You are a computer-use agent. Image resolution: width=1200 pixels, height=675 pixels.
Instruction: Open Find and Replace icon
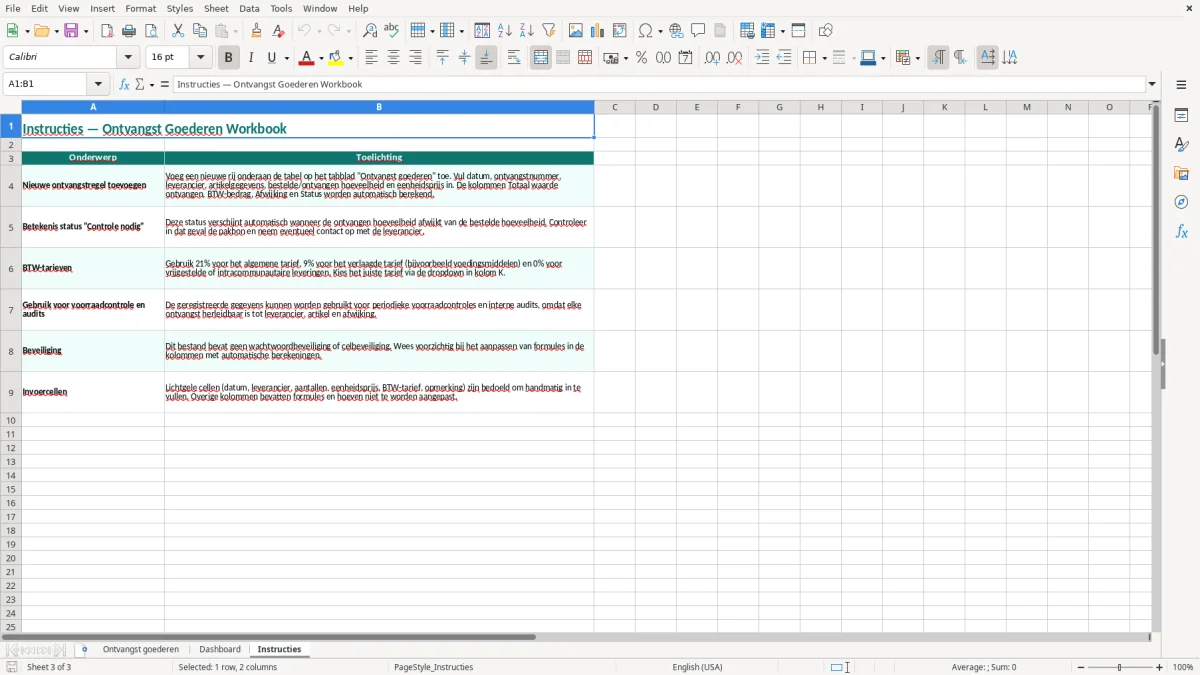(x=369, y=31)
